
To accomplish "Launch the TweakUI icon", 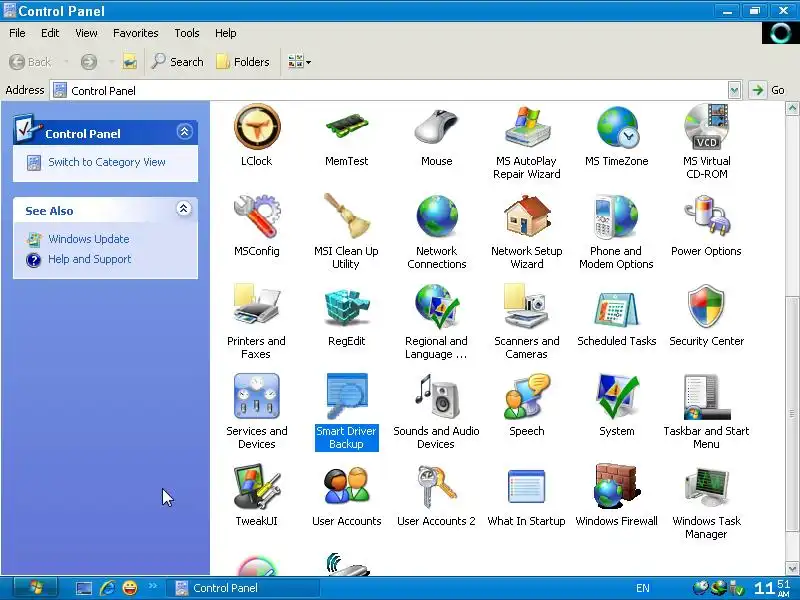I will point(257,486).
